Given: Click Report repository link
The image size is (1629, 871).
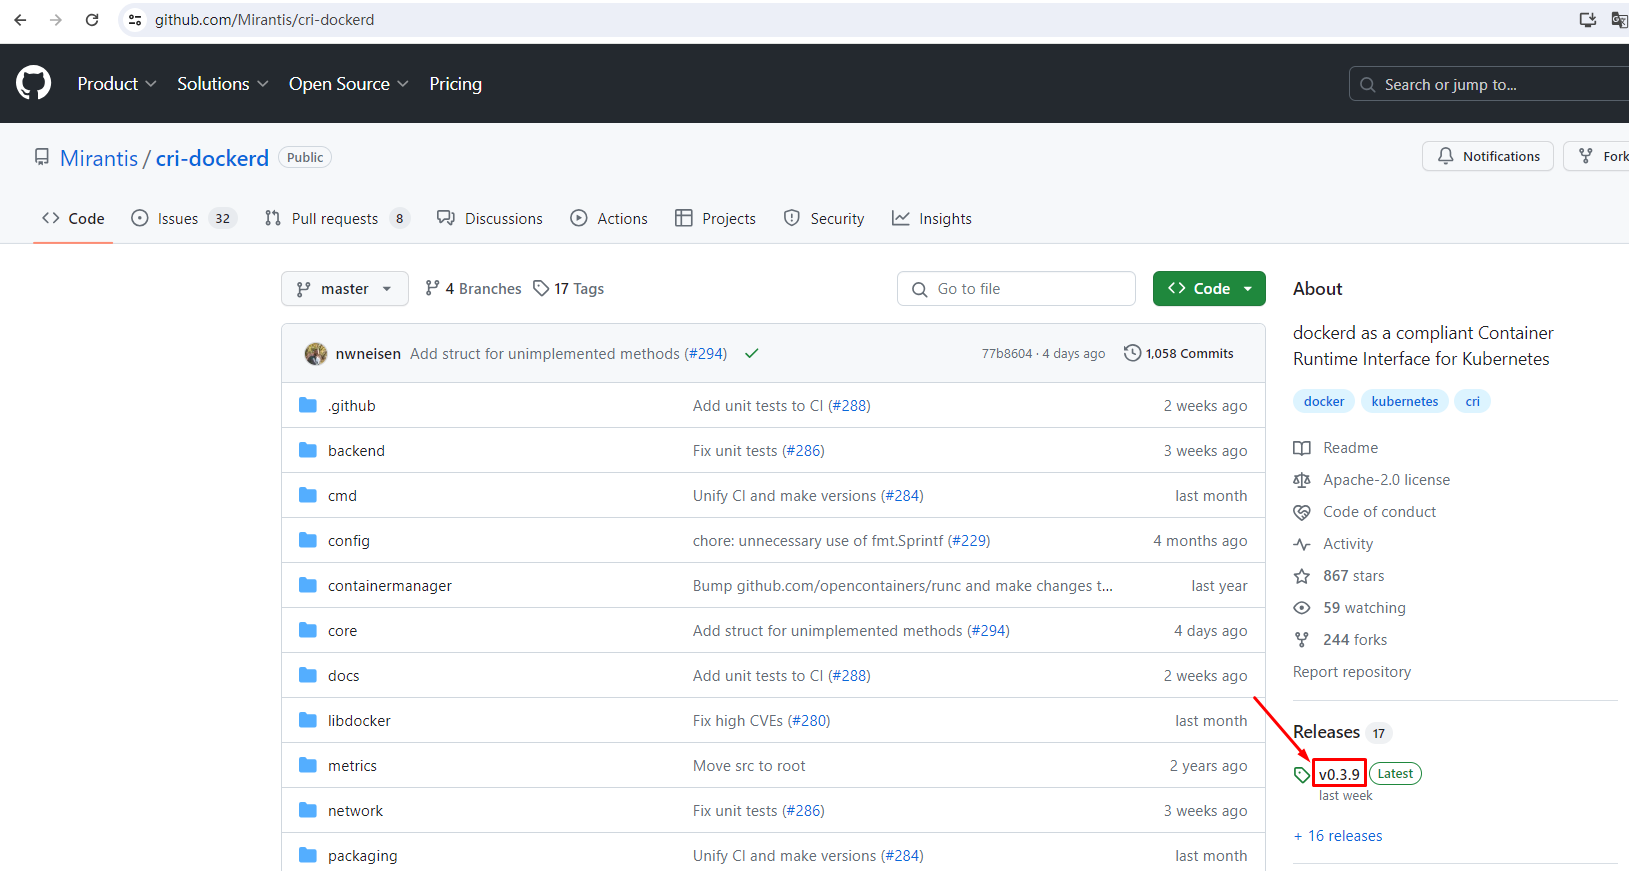Looking at the screenshot, I should click(1352, 672).
